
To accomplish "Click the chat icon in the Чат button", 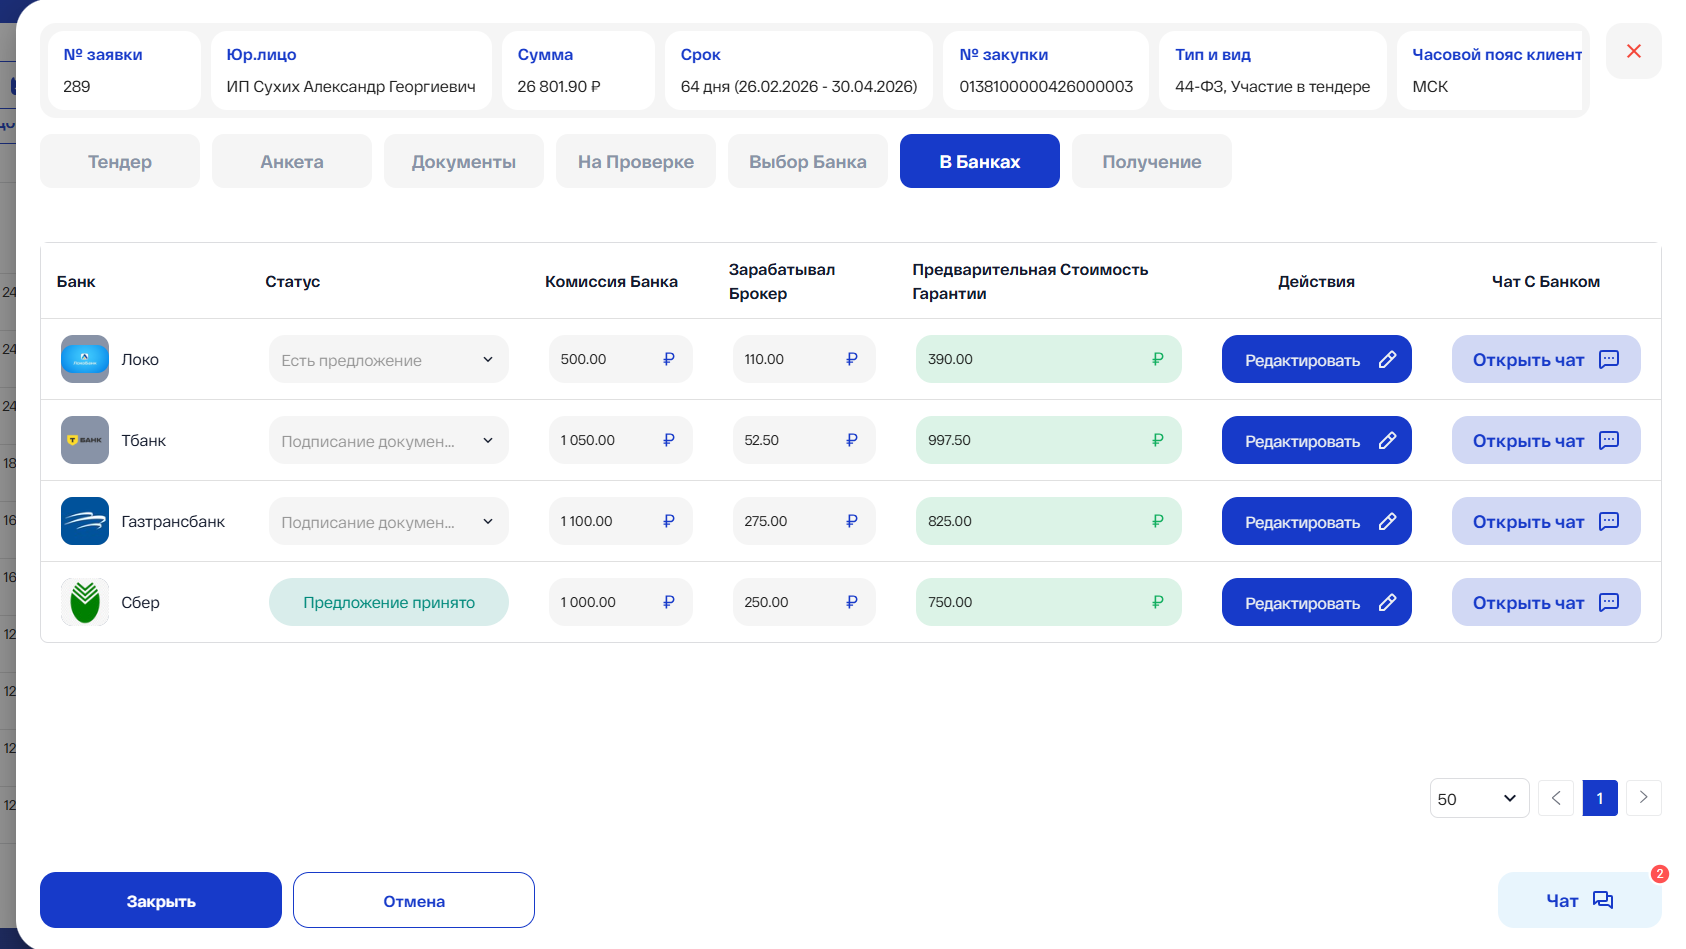I will tap(1603, 900).
